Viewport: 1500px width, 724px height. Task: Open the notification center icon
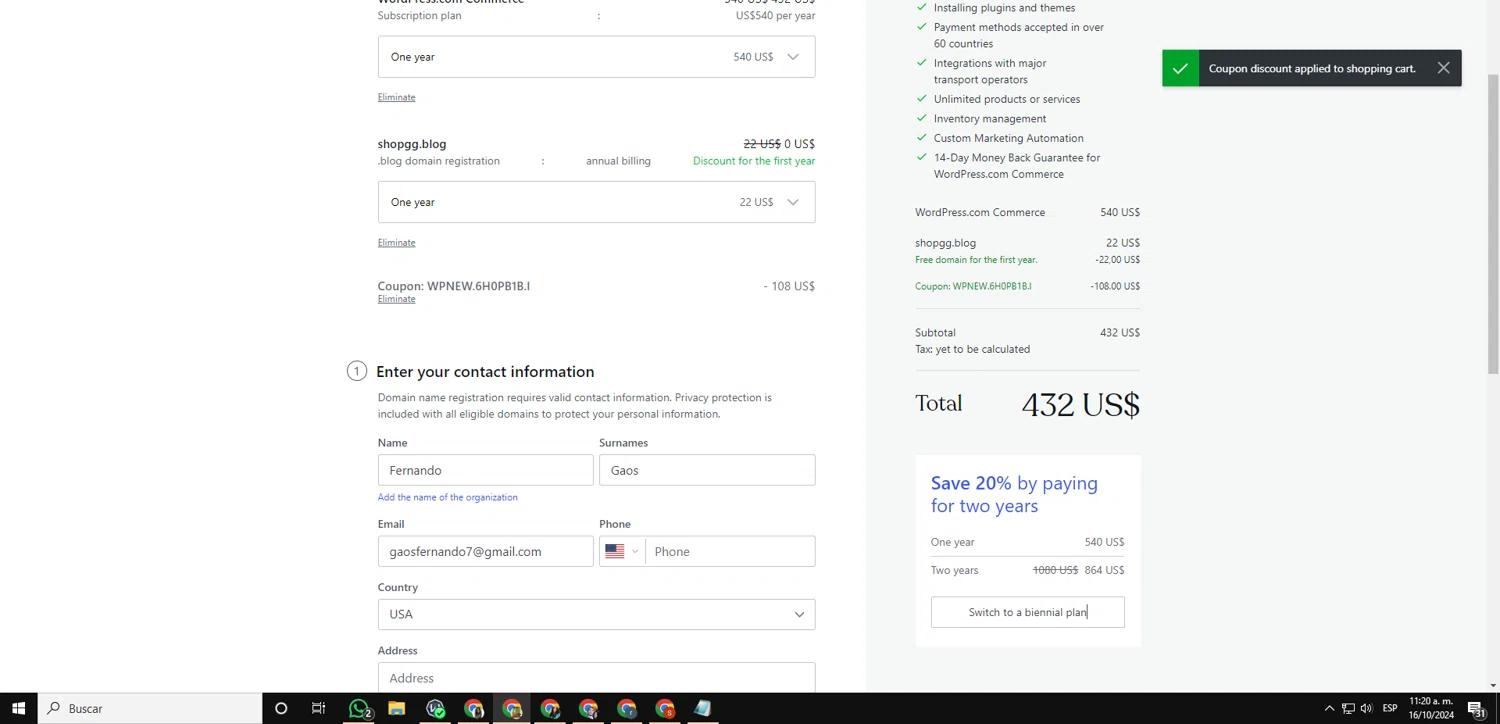pyautogui.click(x=1476, y=708)
